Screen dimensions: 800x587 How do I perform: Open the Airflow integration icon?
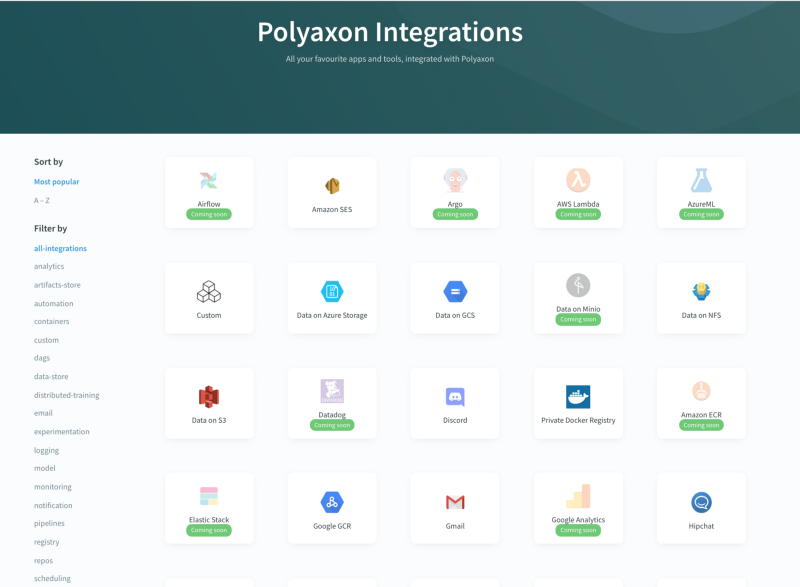click(209, 180)
